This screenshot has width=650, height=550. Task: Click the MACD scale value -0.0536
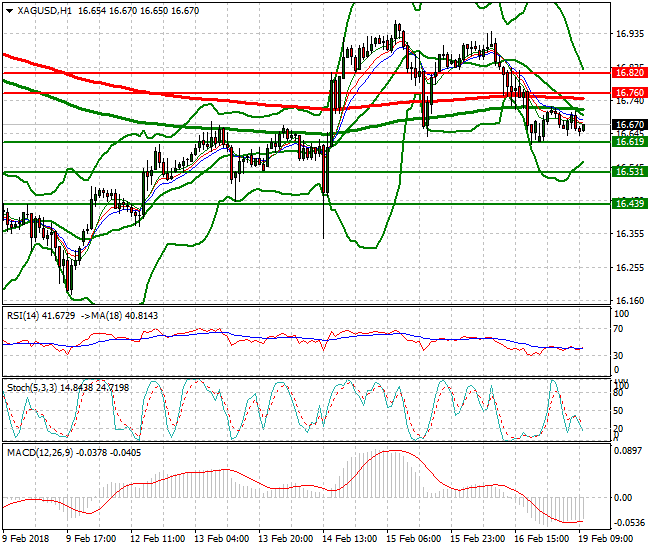[x=628, y=523]
